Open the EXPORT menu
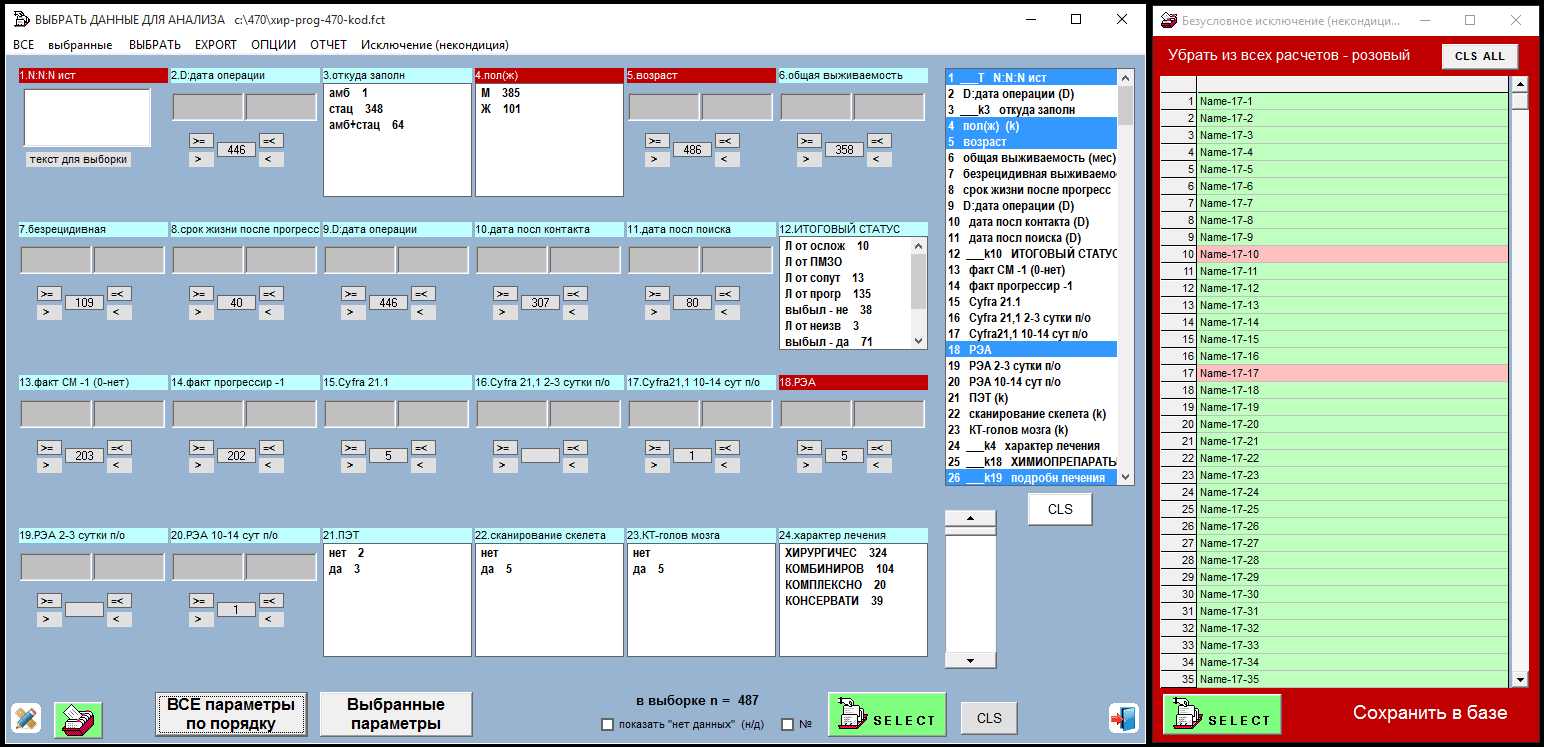1544x747 pixels. pos(215,45)
